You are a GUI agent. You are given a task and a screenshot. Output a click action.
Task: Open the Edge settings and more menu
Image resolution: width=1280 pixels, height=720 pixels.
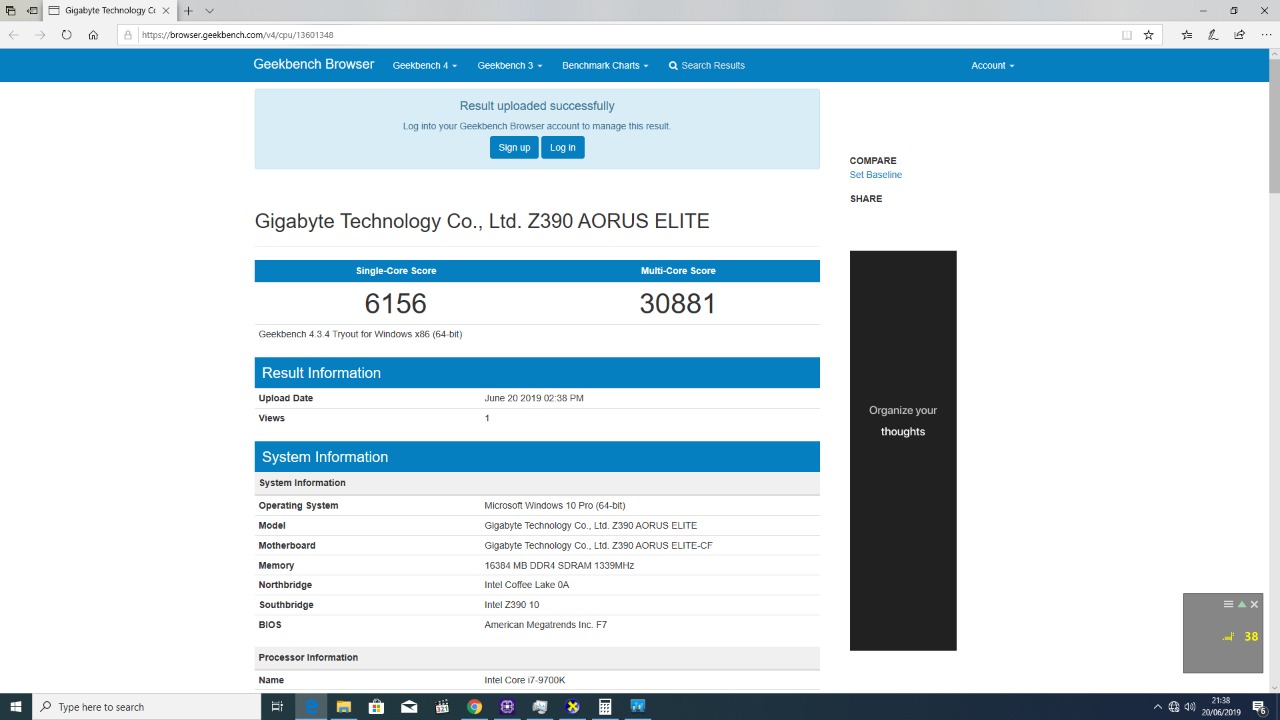1265,35
